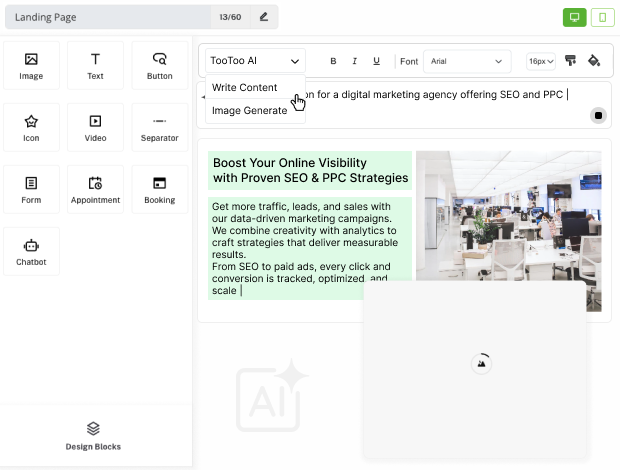The image size is (620, 470).
Task: Select Image Generate menu option
Action: click(x=250, y=110)
